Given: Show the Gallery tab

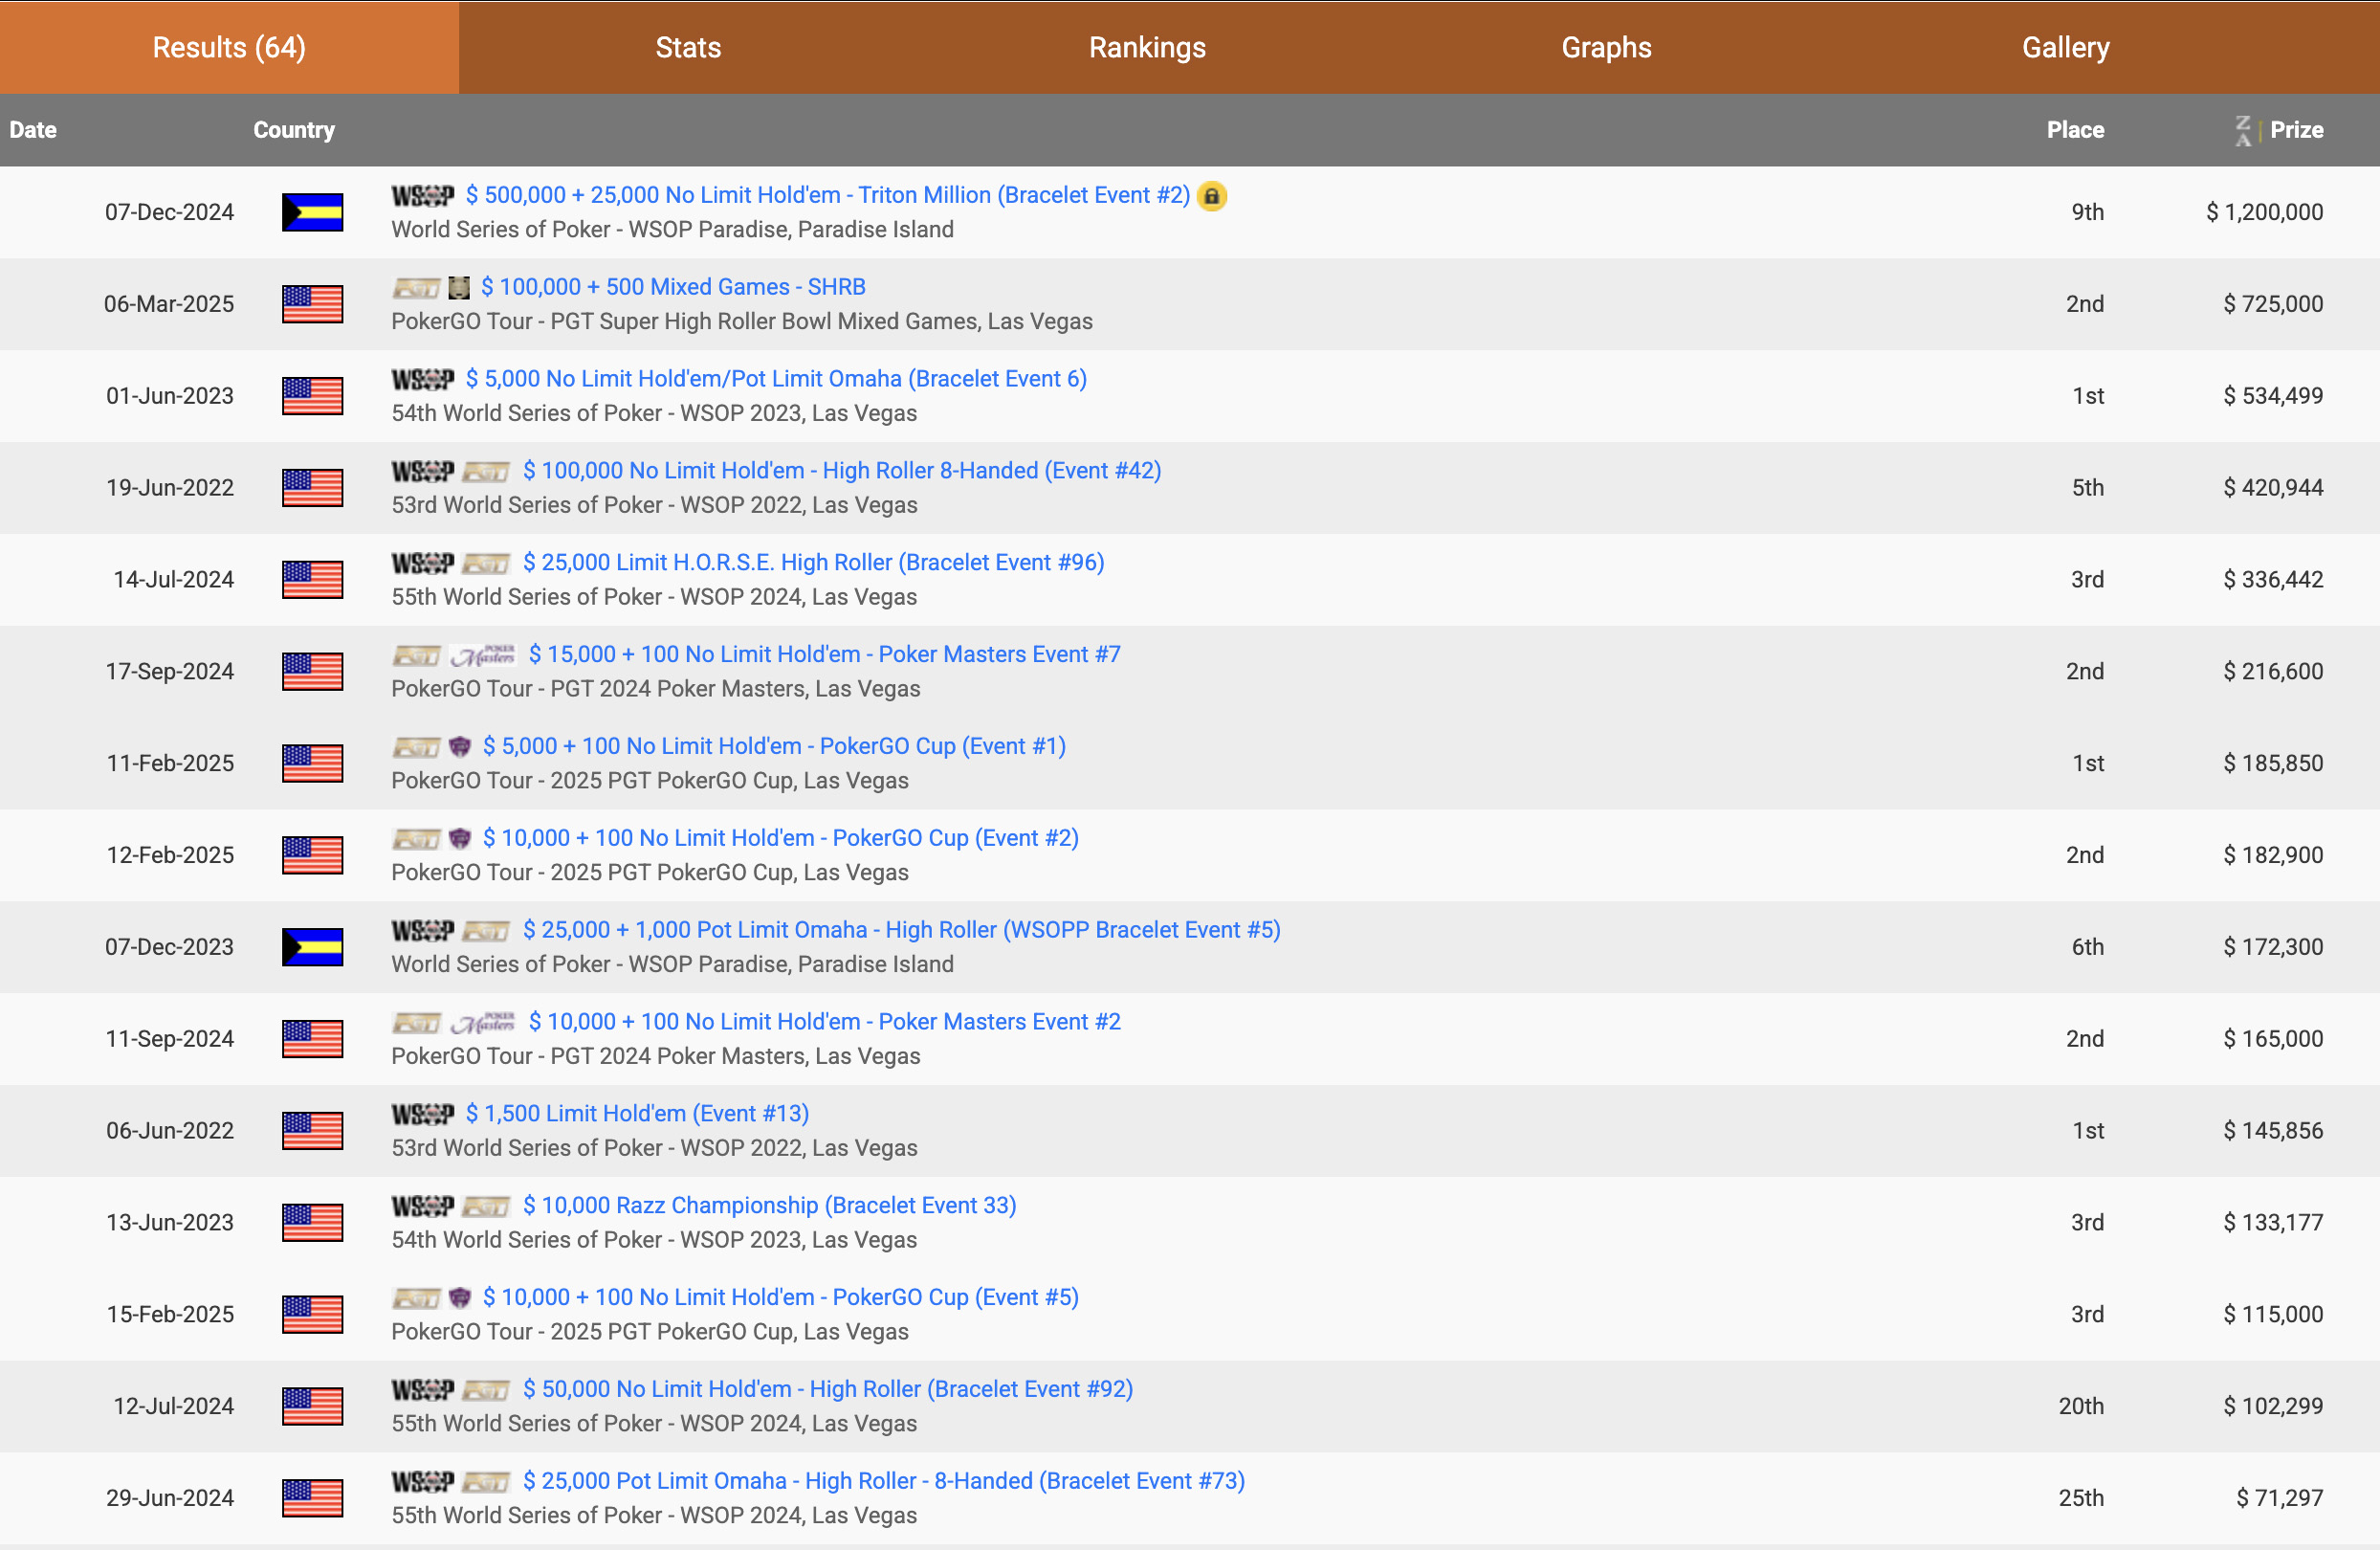Looking at the screenshot, I should pyautogui.click(x=2065, y=47).
